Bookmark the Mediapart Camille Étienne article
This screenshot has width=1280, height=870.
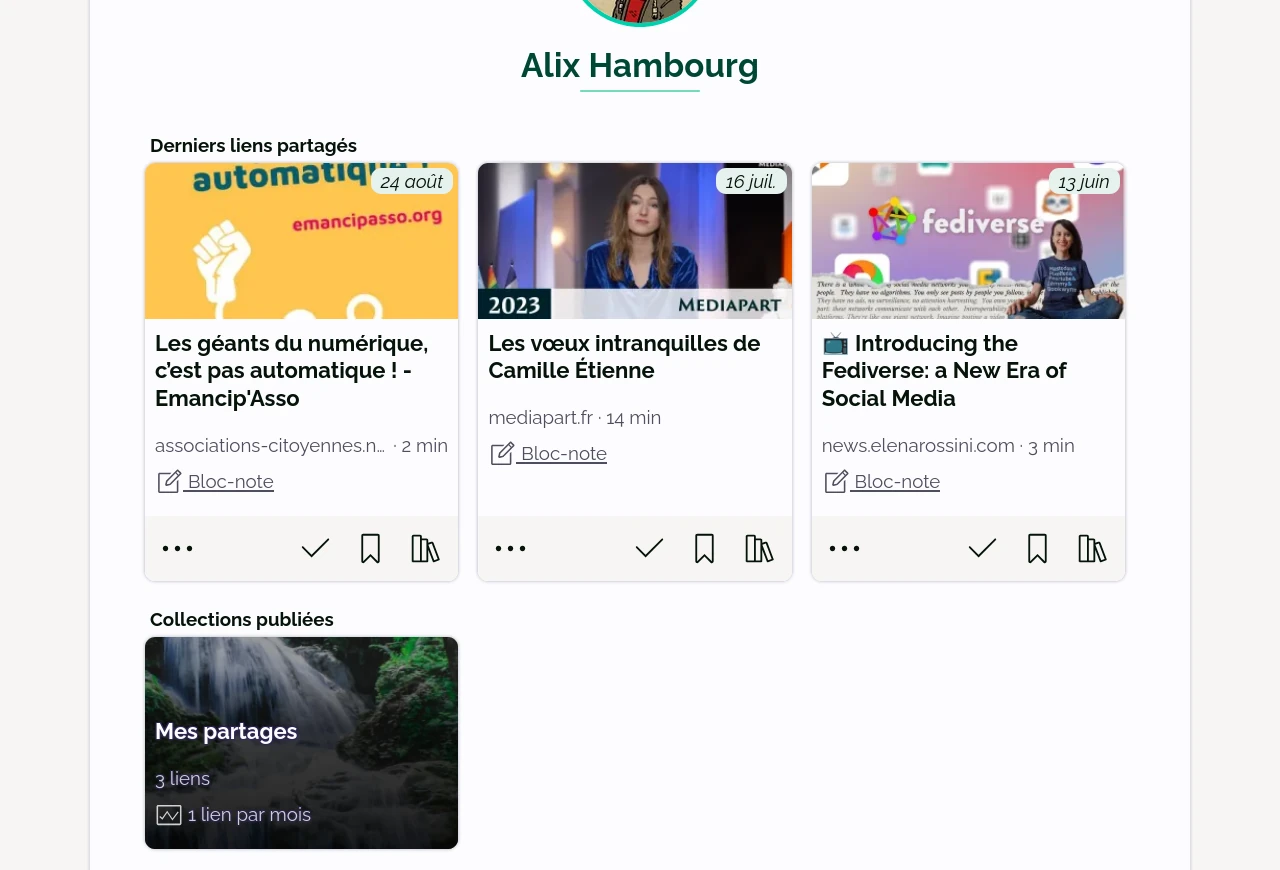click(704, 548)
